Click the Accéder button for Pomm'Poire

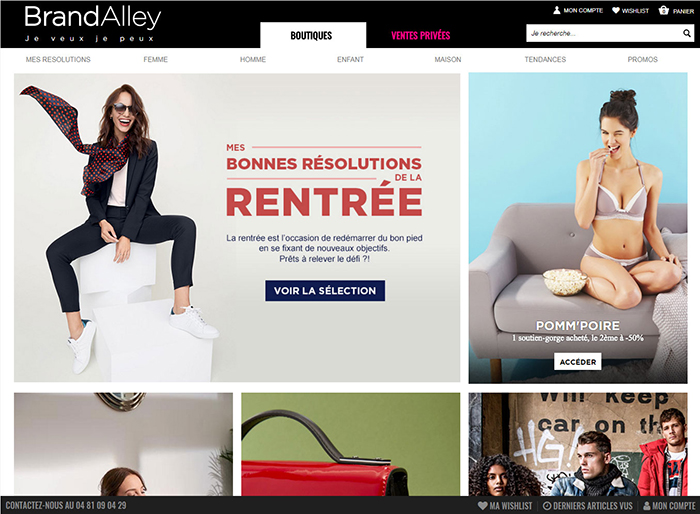click(578, 362)
